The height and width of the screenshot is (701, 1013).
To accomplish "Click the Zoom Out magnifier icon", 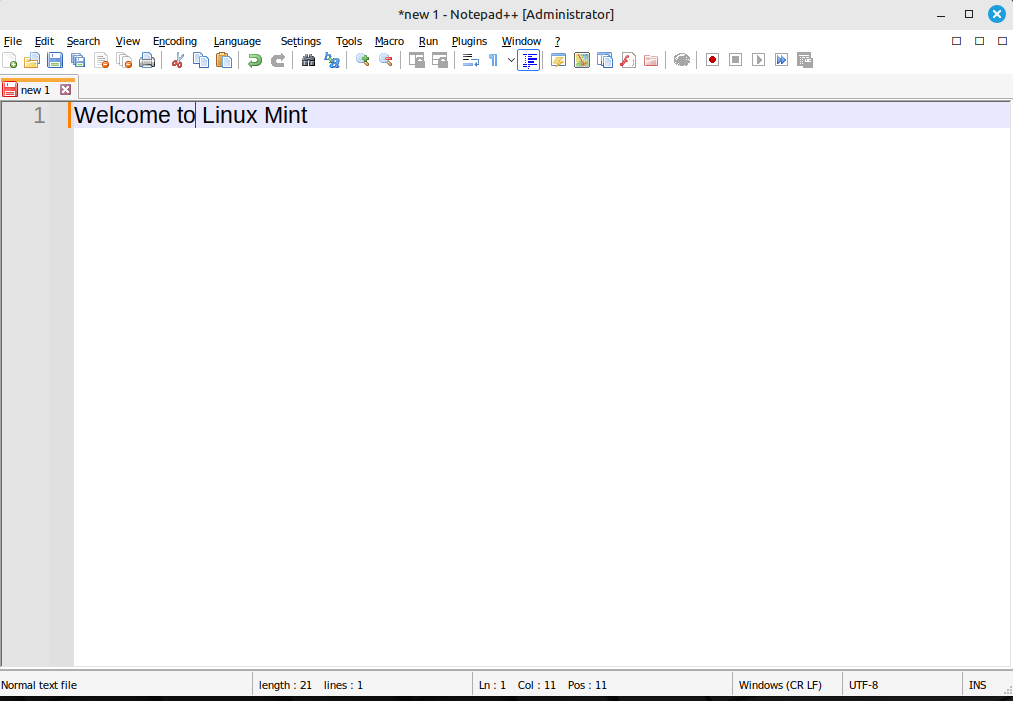I will [x=386, y=60].
